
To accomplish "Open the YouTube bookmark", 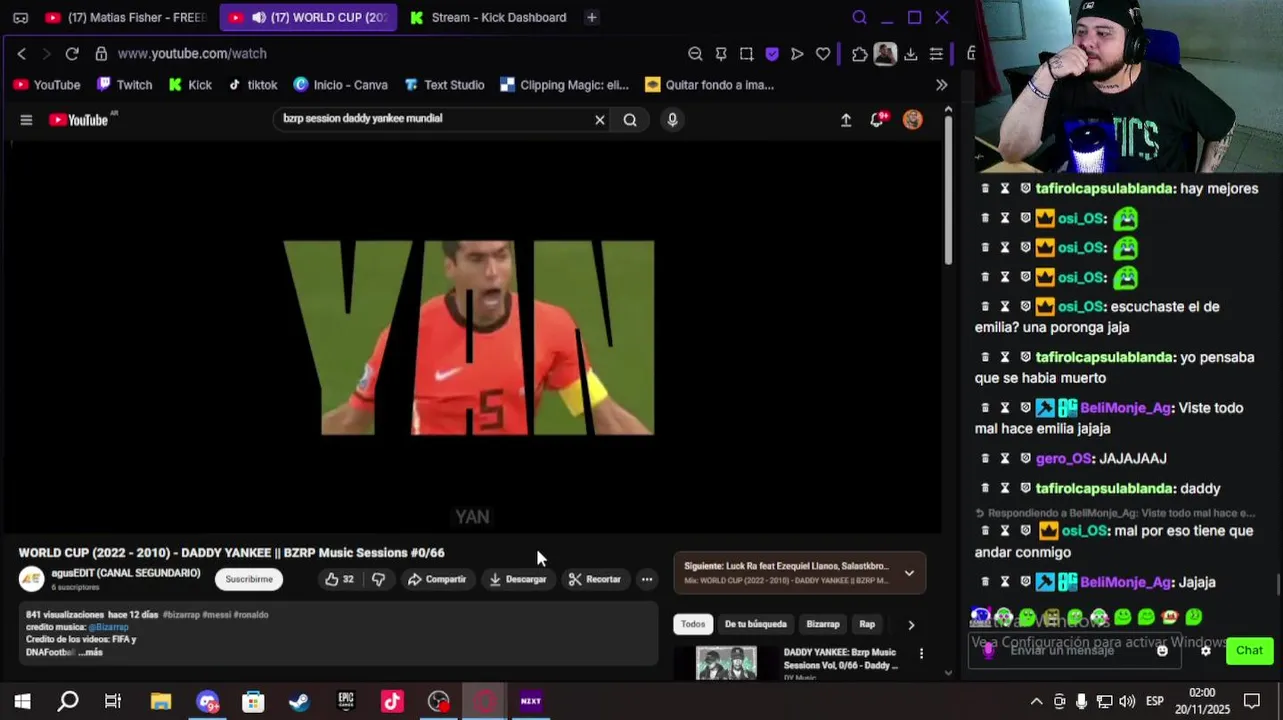I will 47,85.
